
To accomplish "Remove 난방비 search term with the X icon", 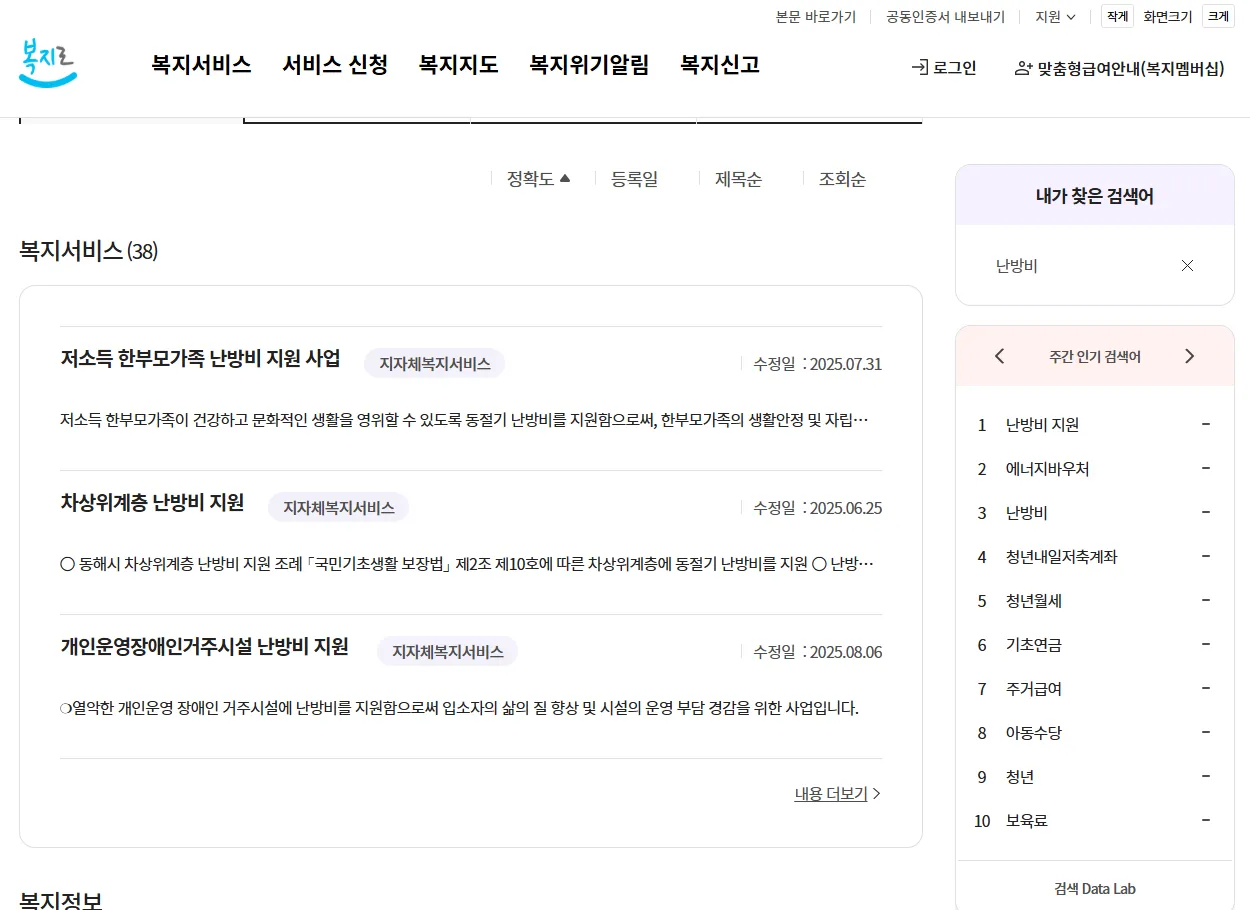I will [x=1187, y=266].
